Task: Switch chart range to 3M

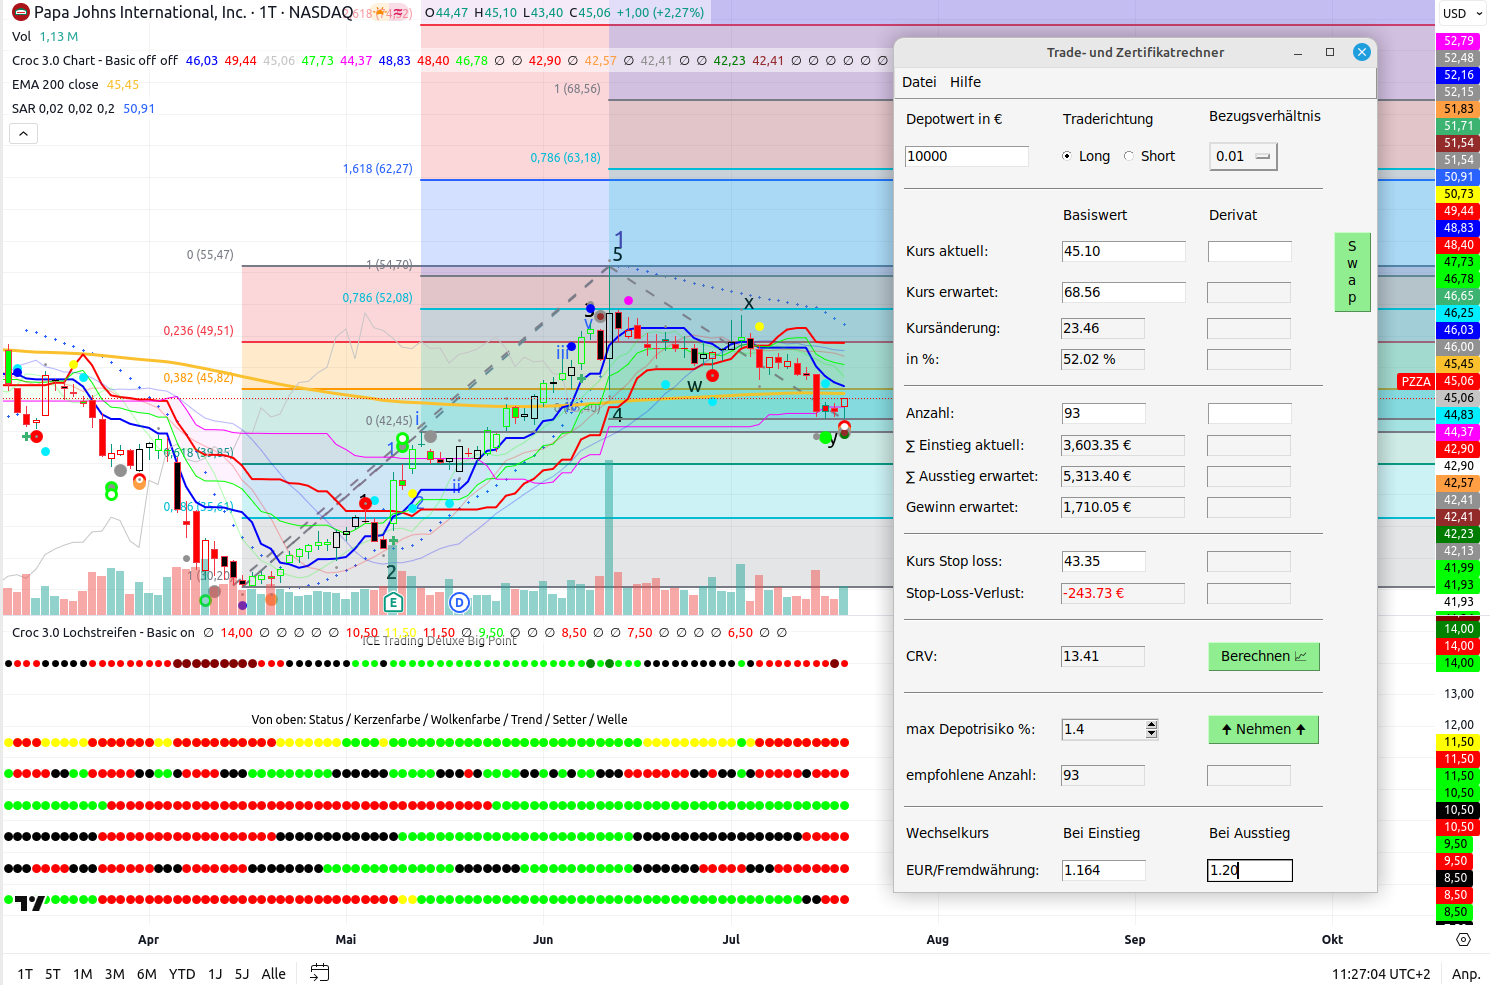Action: tap(114, 974)
